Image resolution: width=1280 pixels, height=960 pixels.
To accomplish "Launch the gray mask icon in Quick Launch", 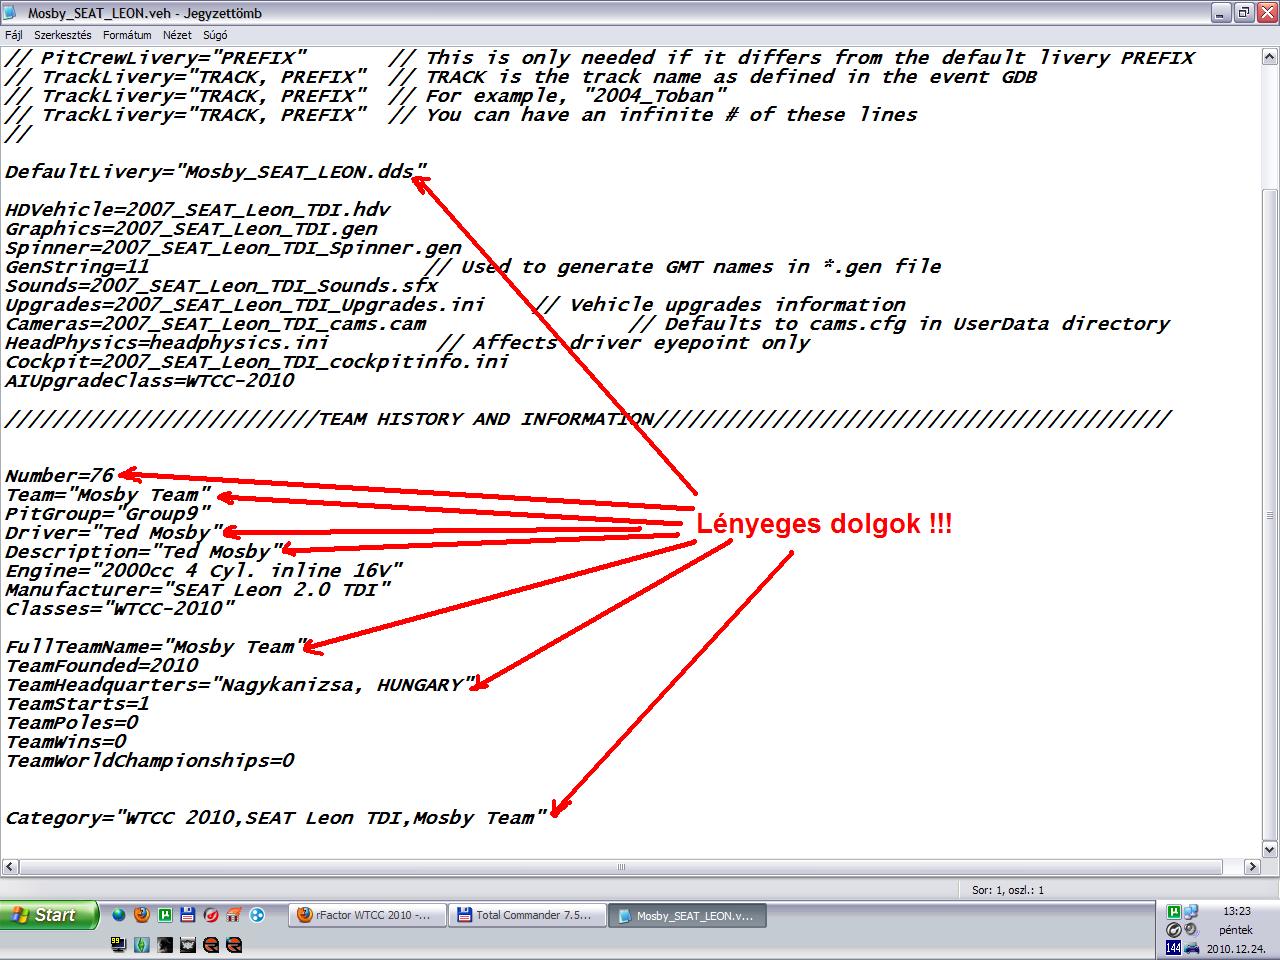I will (188, 944).
